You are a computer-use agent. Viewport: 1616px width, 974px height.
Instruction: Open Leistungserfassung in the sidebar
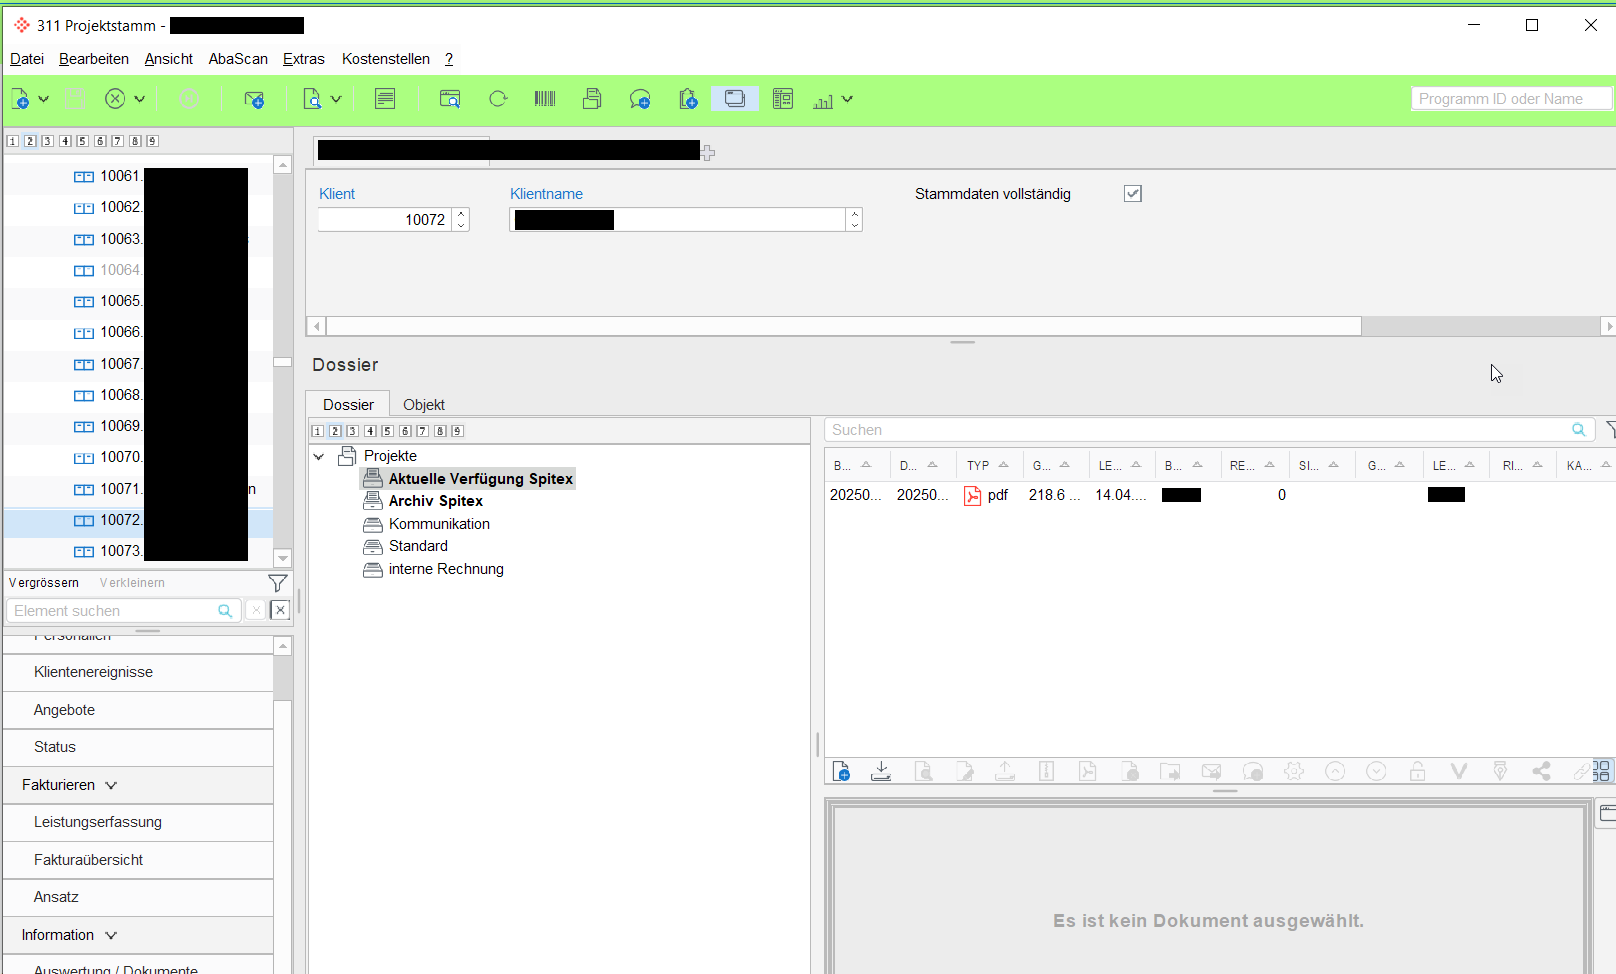[x=98, y=822]
